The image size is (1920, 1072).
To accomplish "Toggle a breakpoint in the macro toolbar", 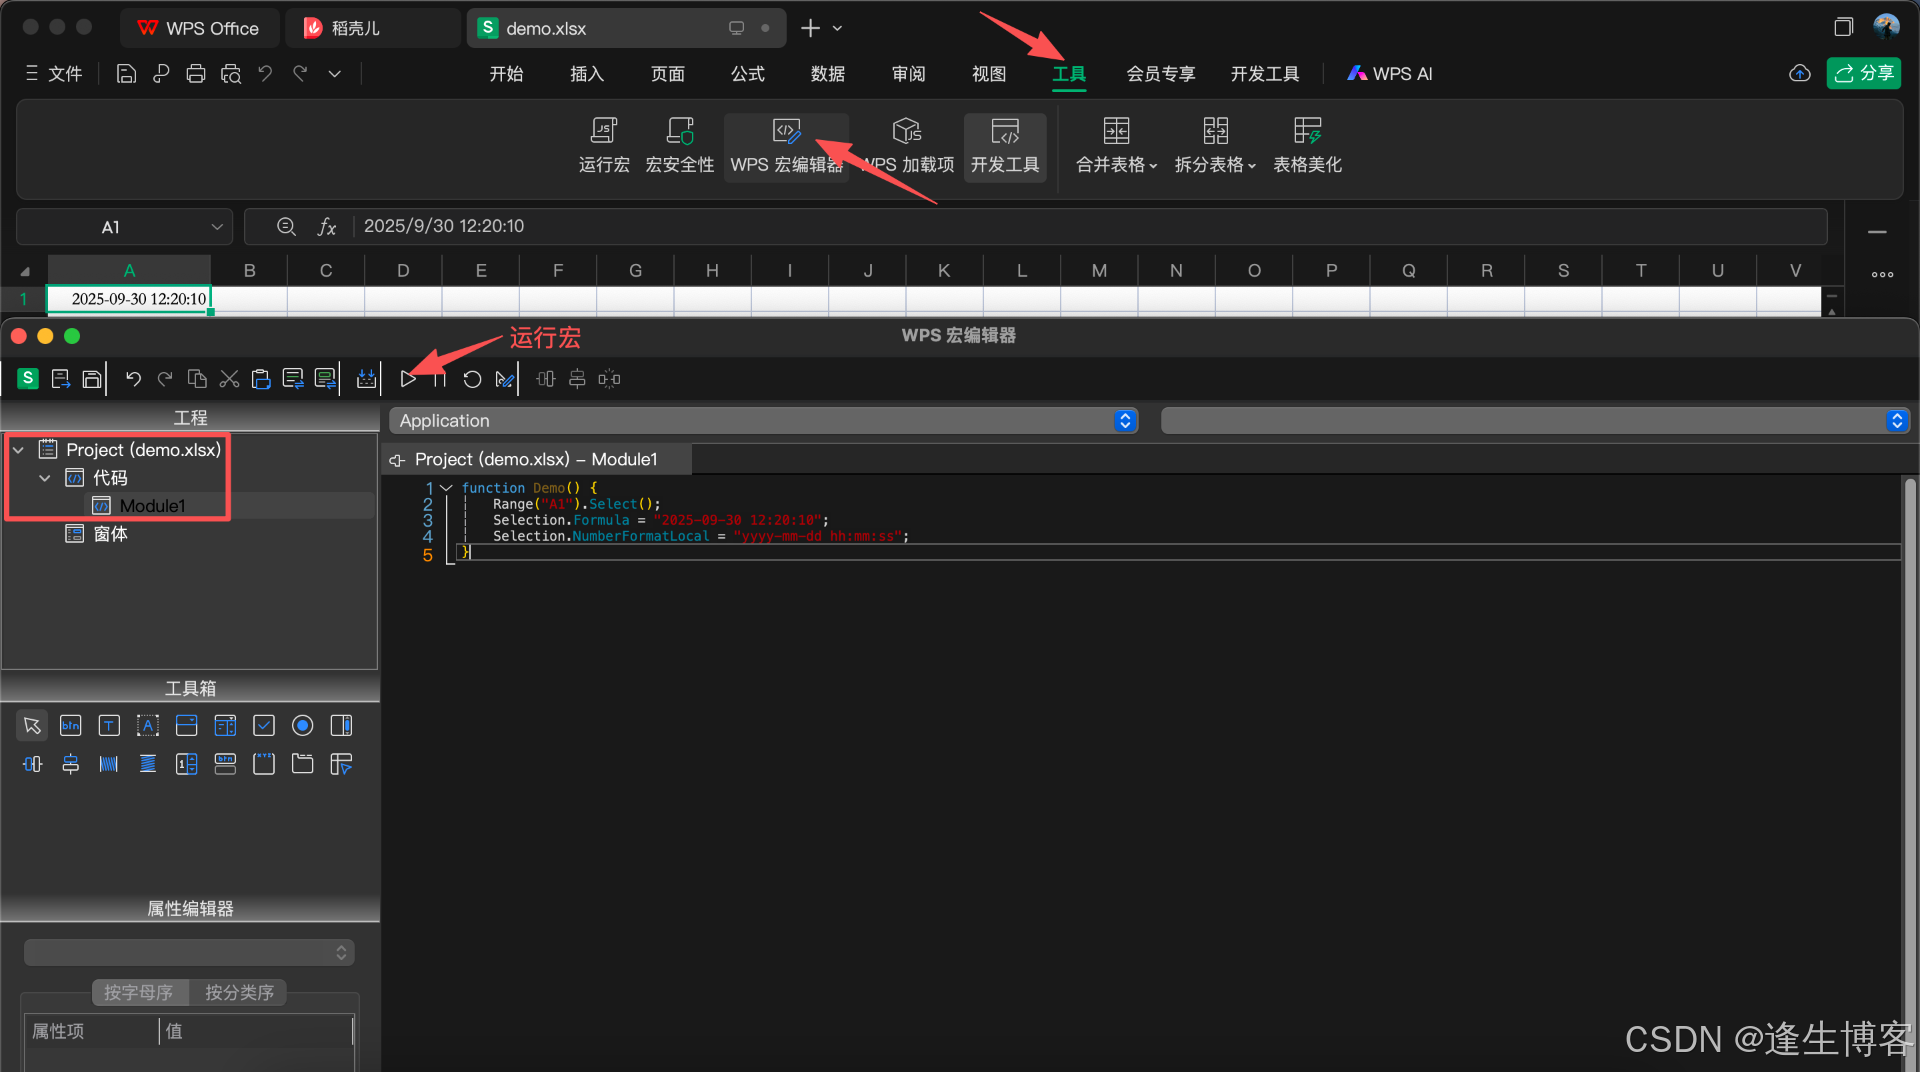I will (x=505, y=378).
